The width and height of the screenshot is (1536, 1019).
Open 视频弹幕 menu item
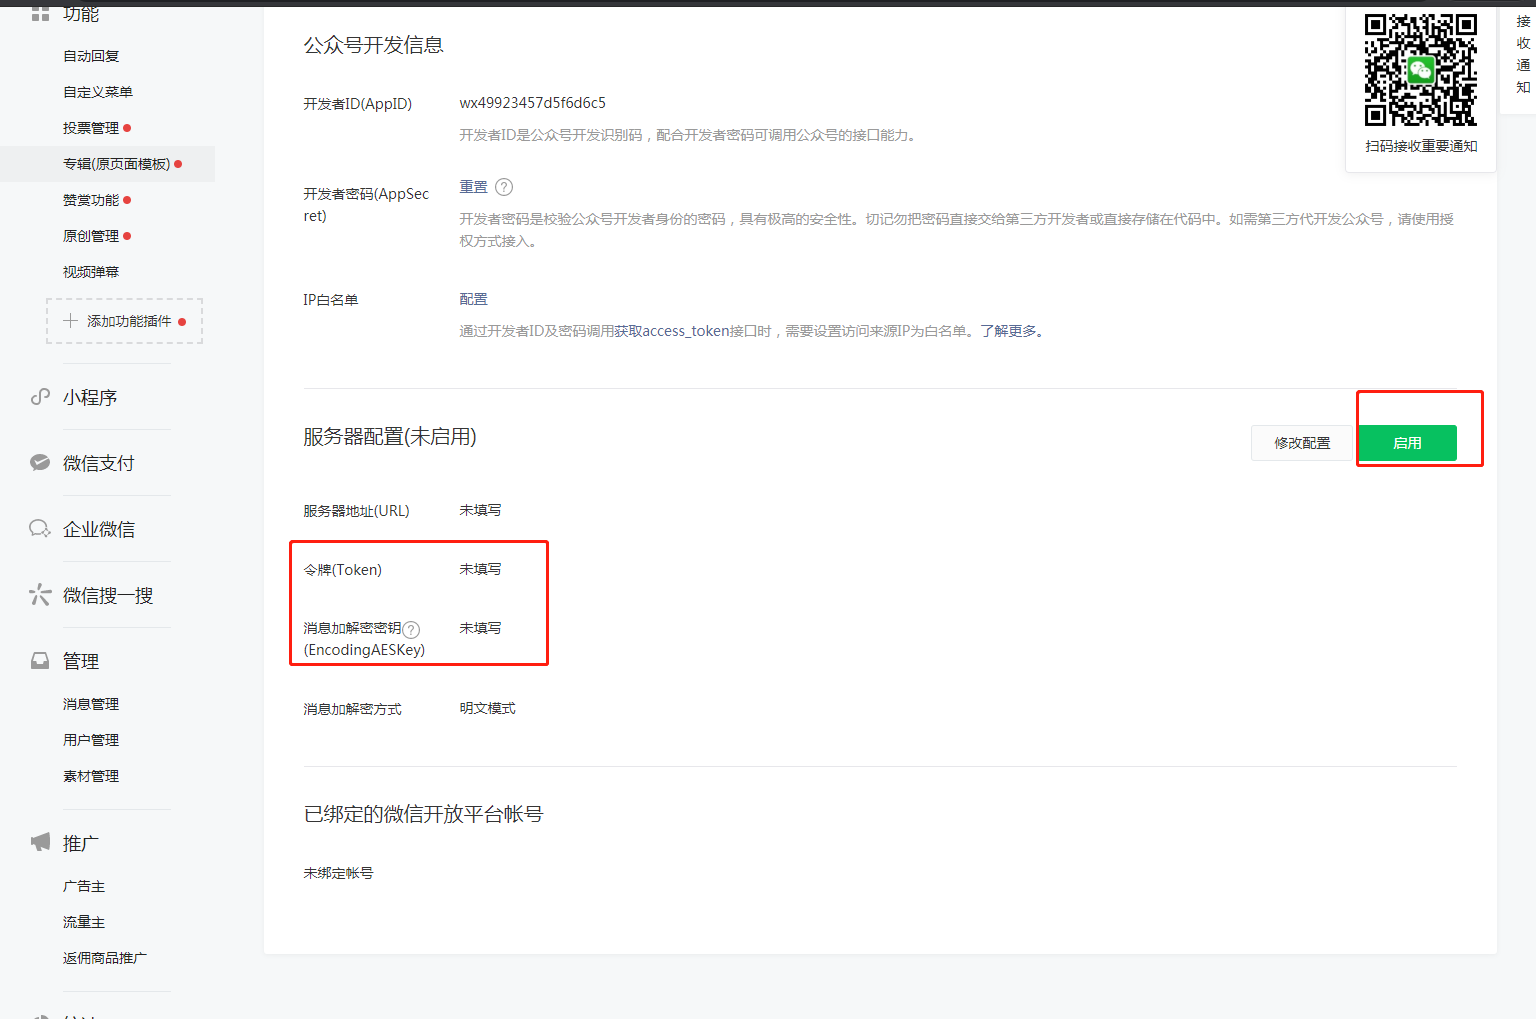tap(91, 272)
